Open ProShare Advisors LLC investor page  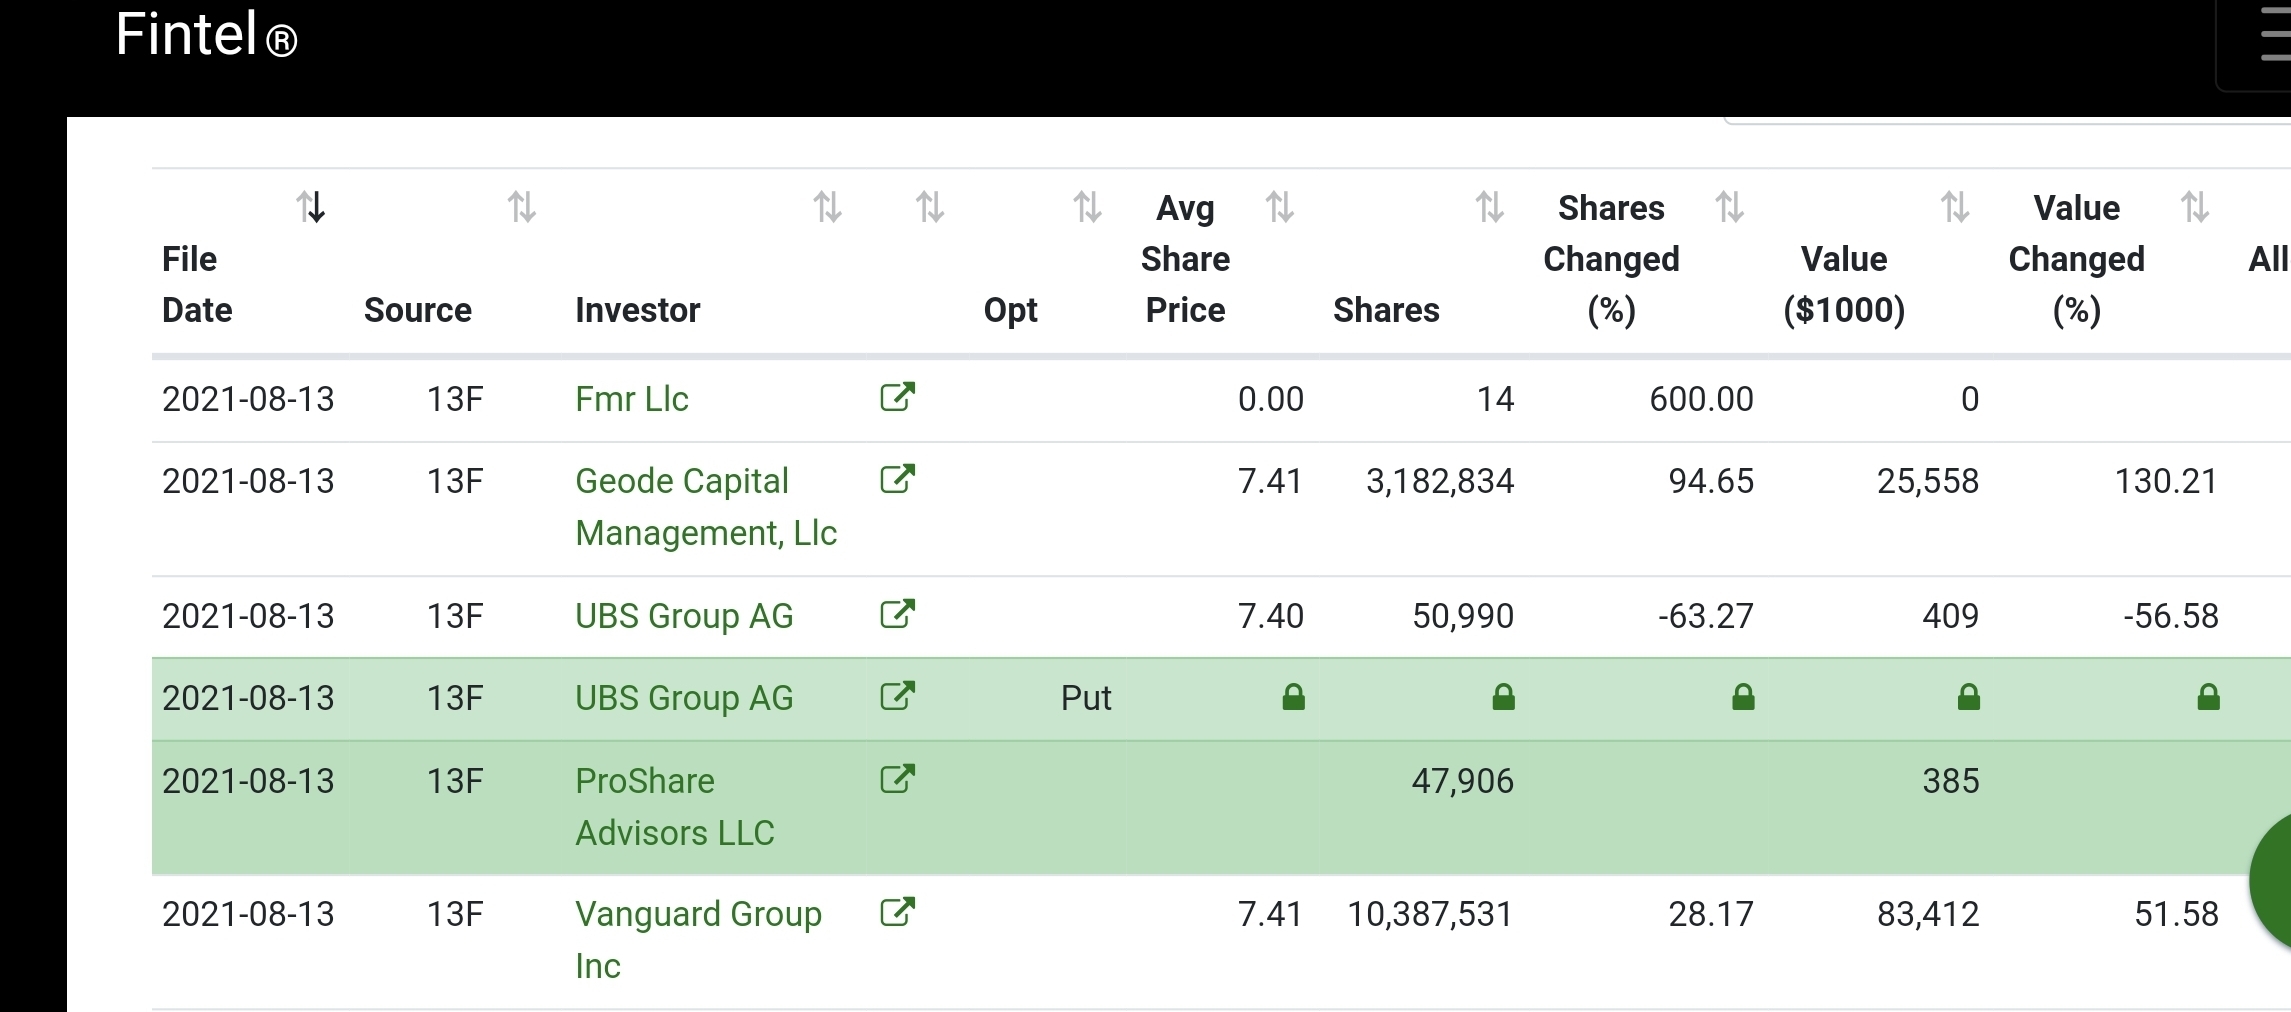point(674,806)
